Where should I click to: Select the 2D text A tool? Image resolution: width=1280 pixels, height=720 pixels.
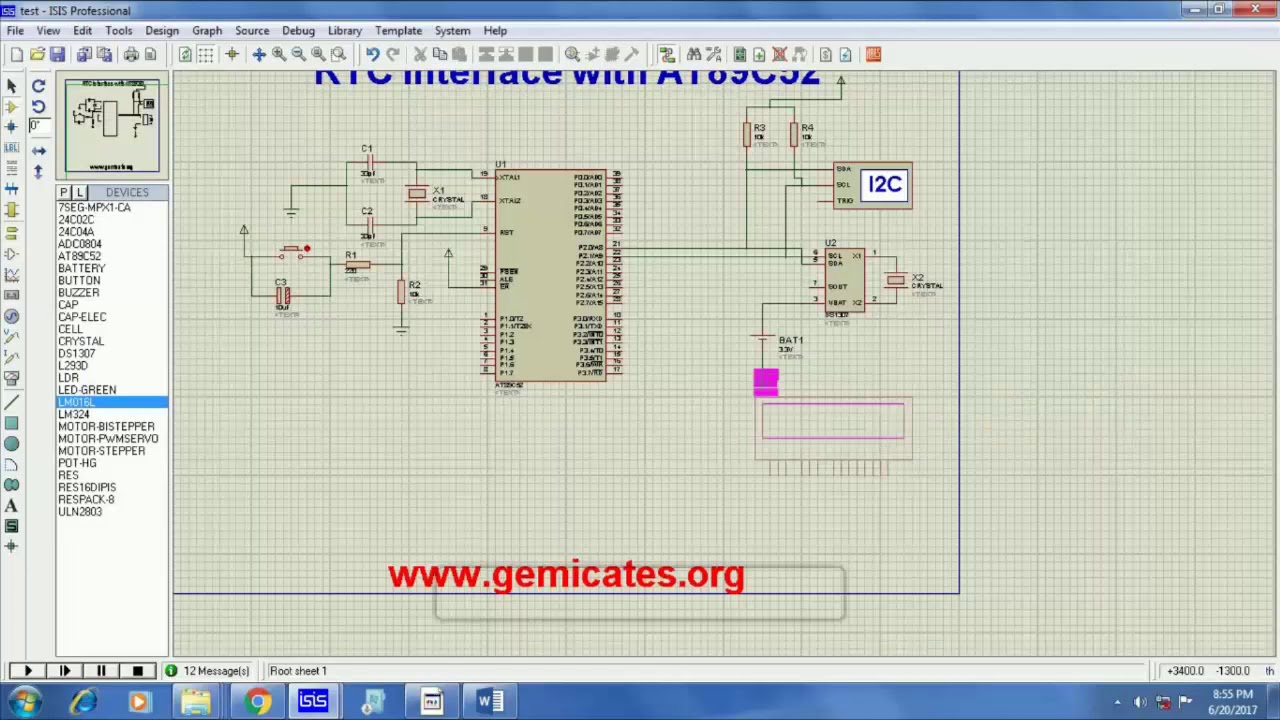coord(12,506)
